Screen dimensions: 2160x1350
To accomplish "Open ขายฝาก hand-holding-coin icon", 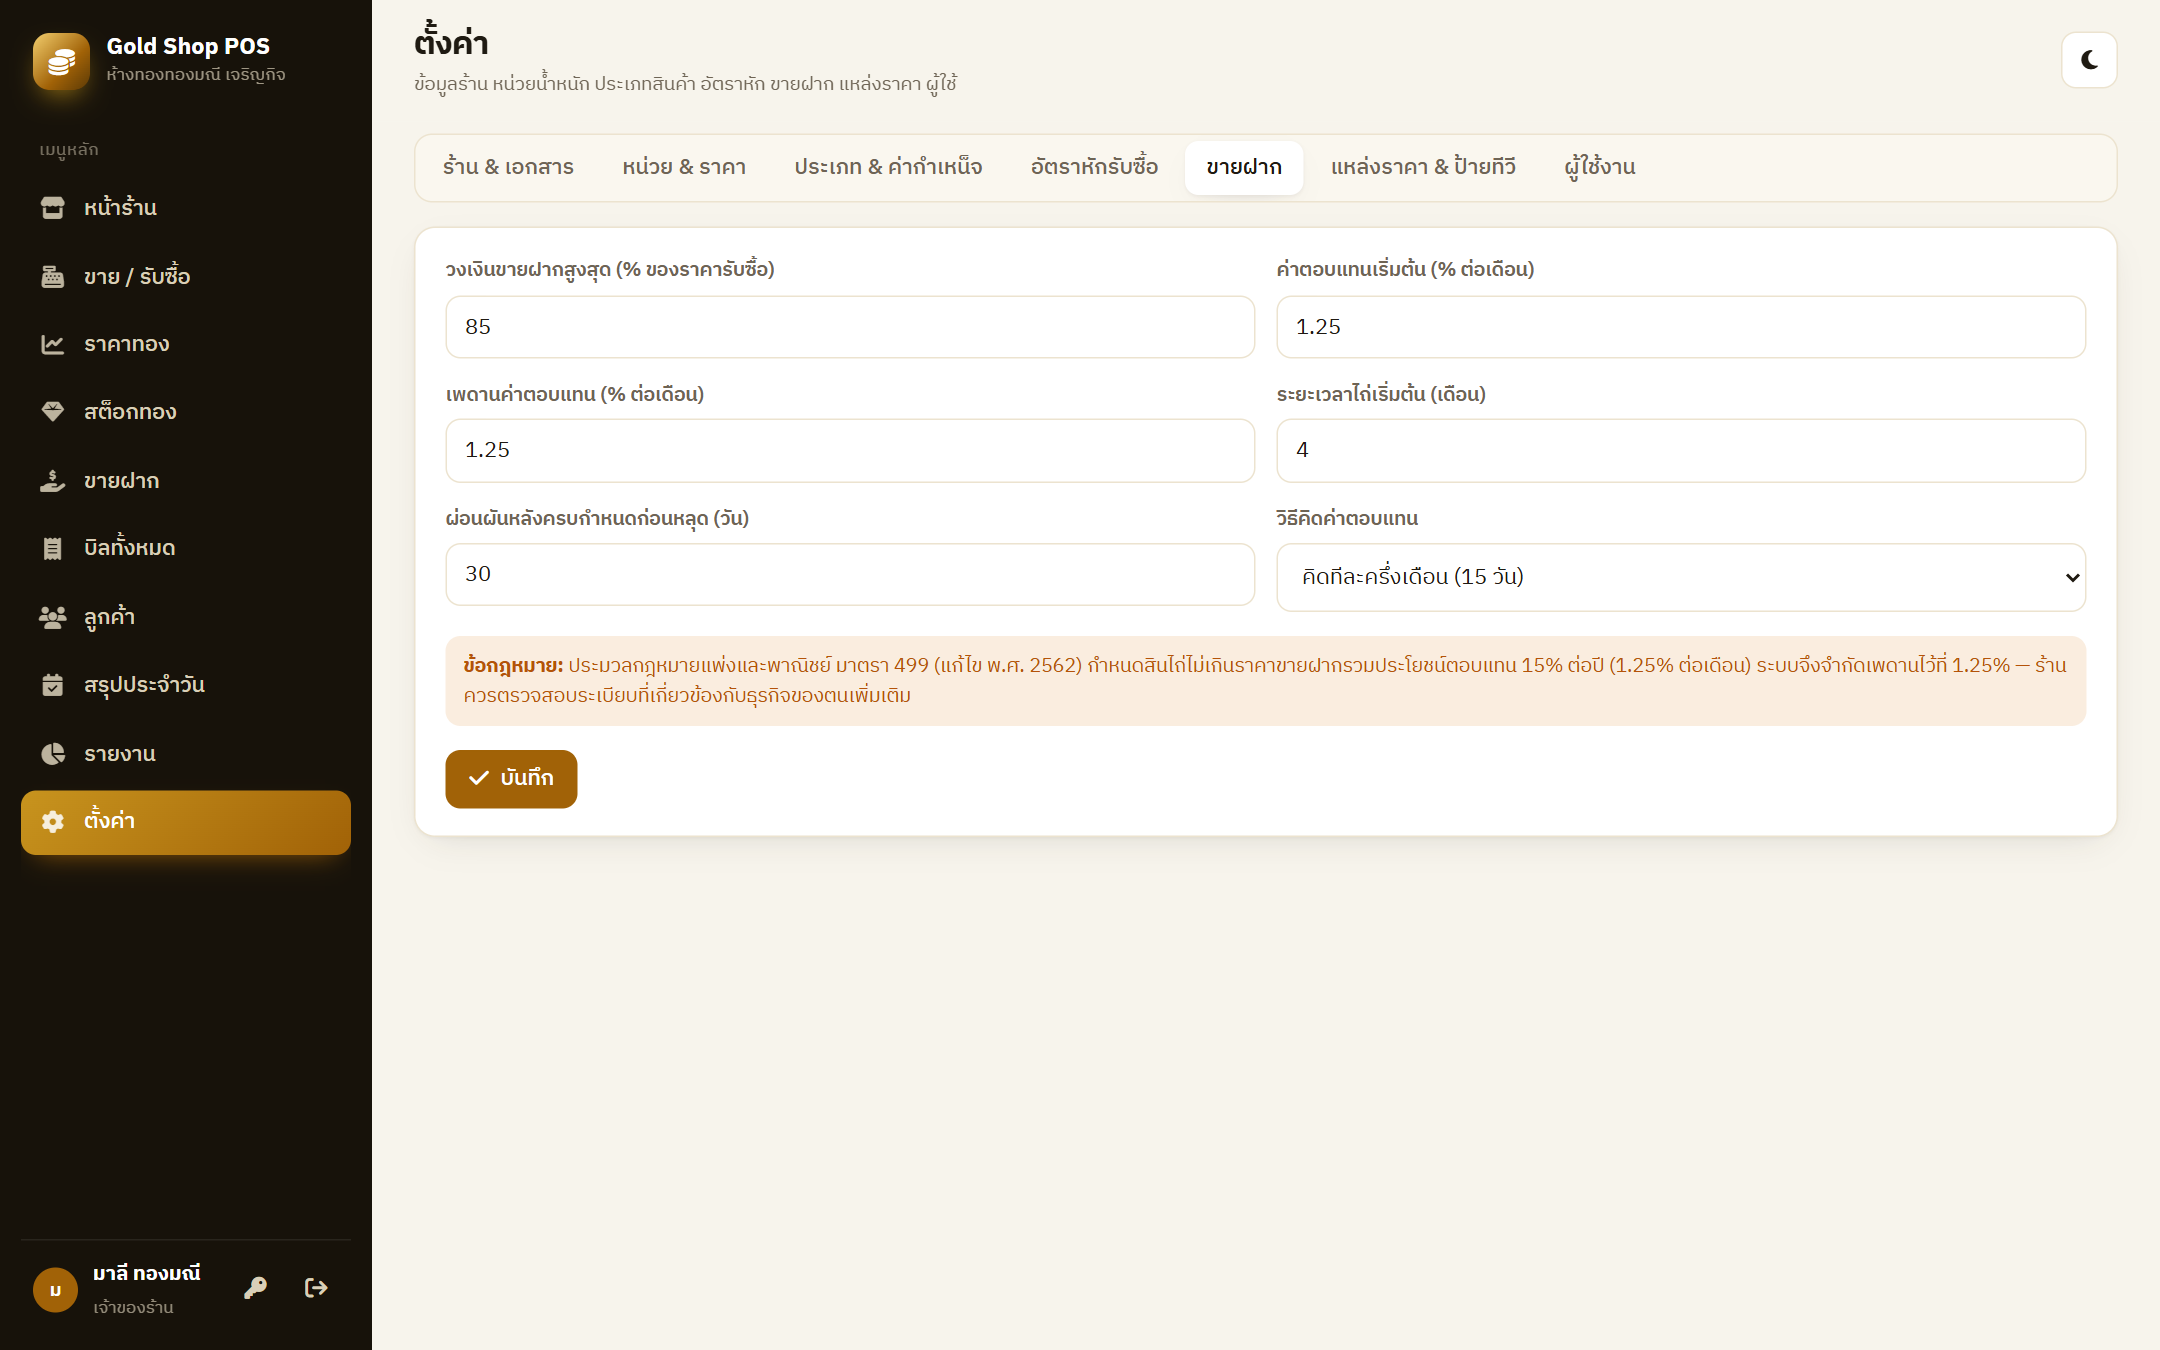I will click(53, 481).
